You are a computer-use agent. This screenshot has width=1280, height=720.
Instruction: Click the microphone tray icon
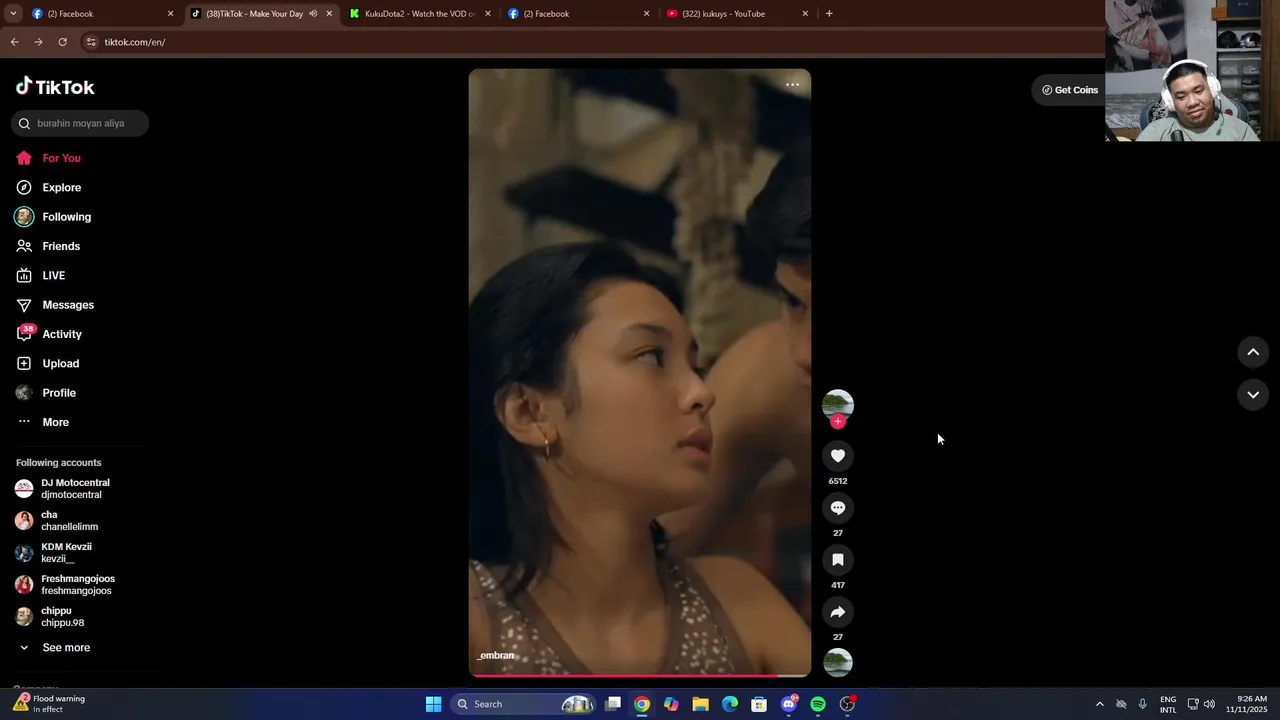pos(1142,704)
